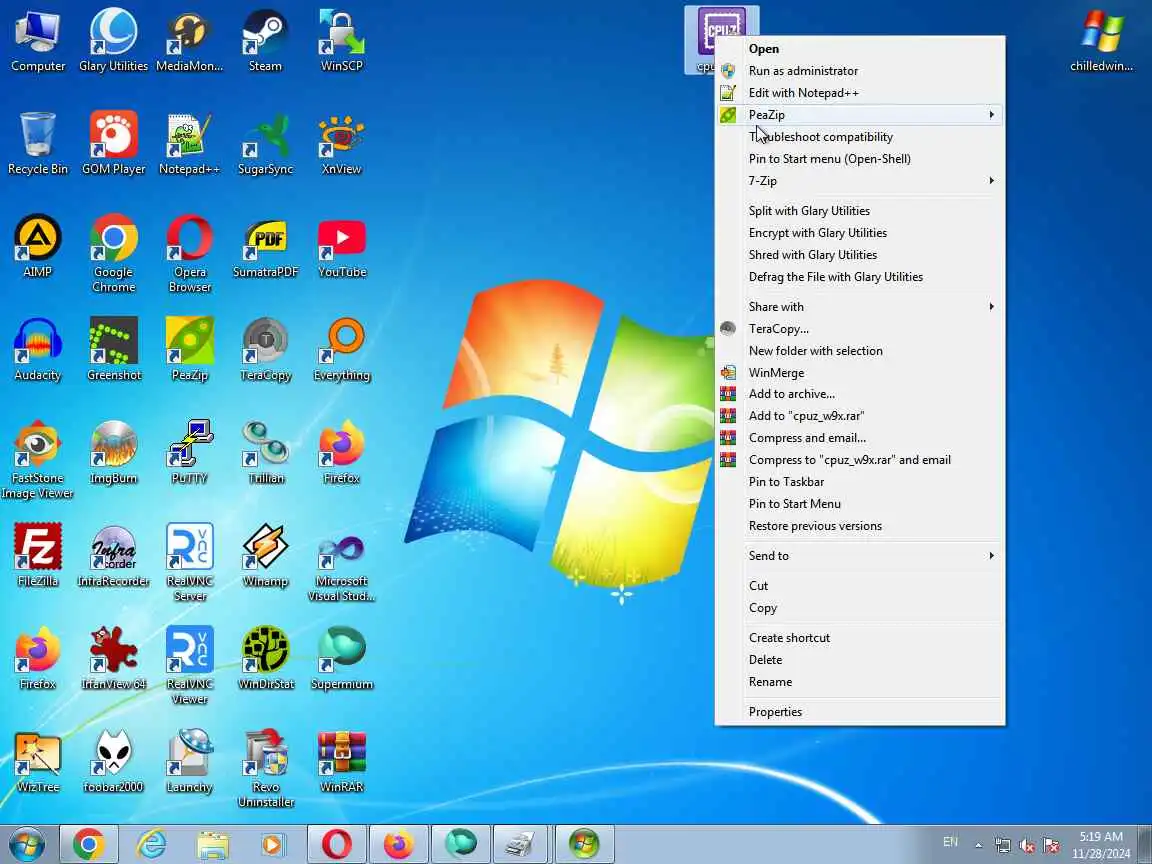Image resolution: width=1152 pixels, height=864 pixels.
Task: Select the Google Chrome desktop icon
Action: [x=113, y=253]
